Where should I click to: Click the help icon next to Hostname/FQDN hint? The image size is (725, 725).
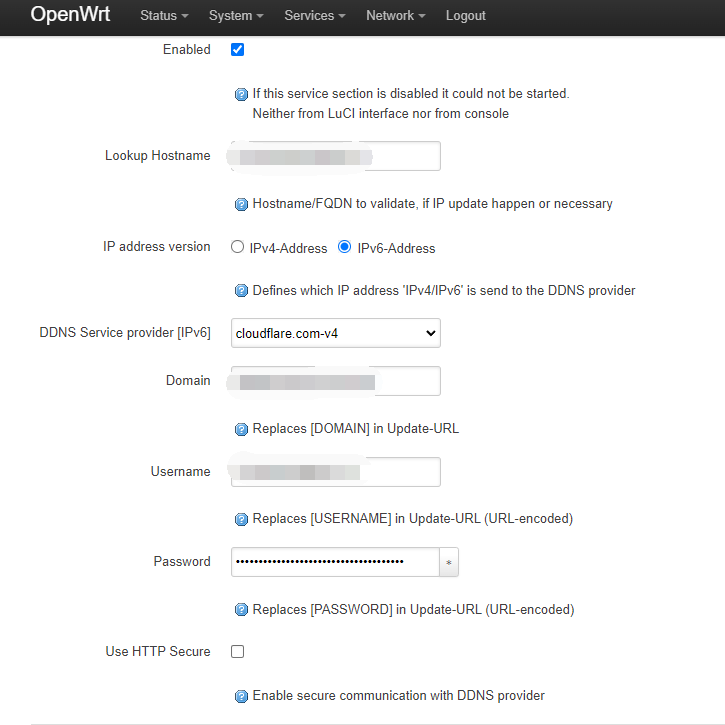(x=241, y=204)
